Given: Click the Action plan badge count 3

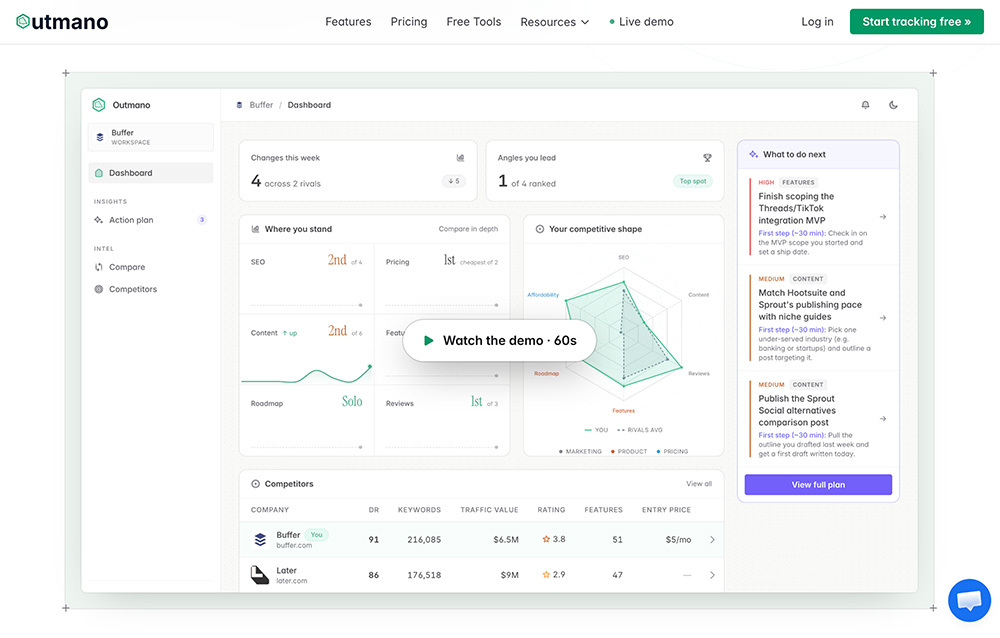Looking at the screenshot, I should pos(202,220).
